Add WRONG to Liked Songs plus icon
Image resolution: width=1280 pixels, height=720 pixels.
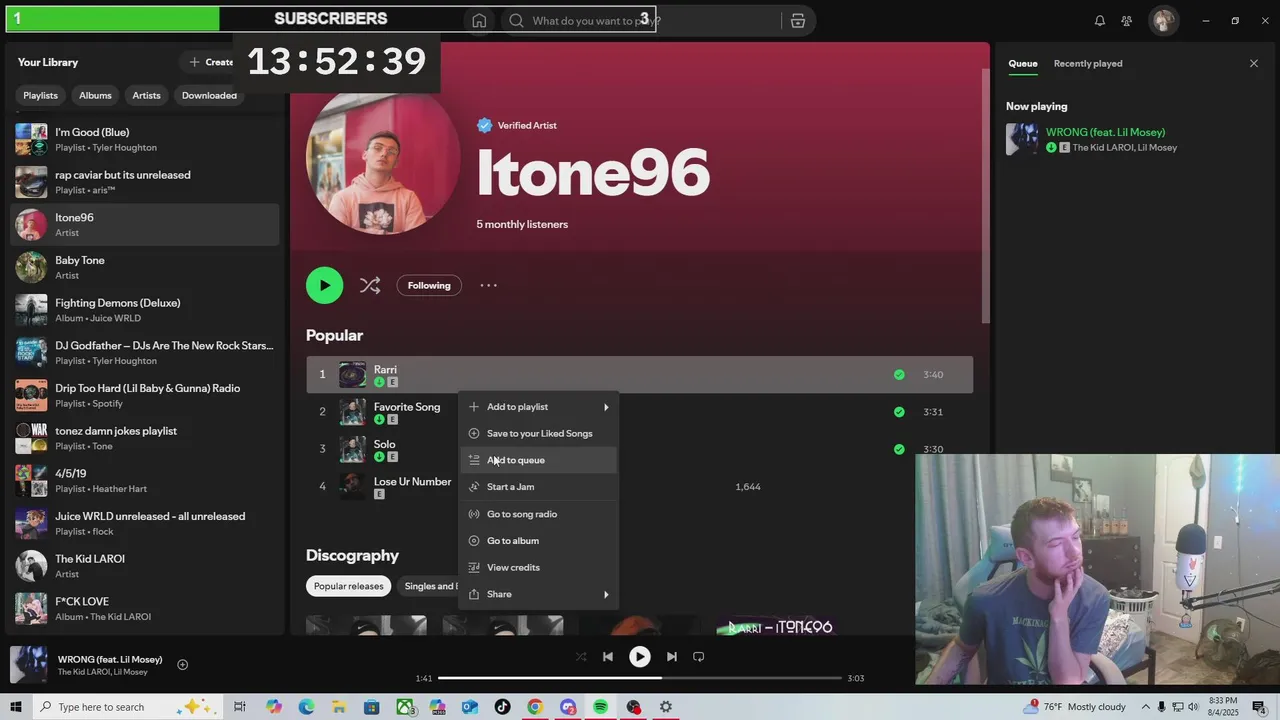click(x=182, y=665)
